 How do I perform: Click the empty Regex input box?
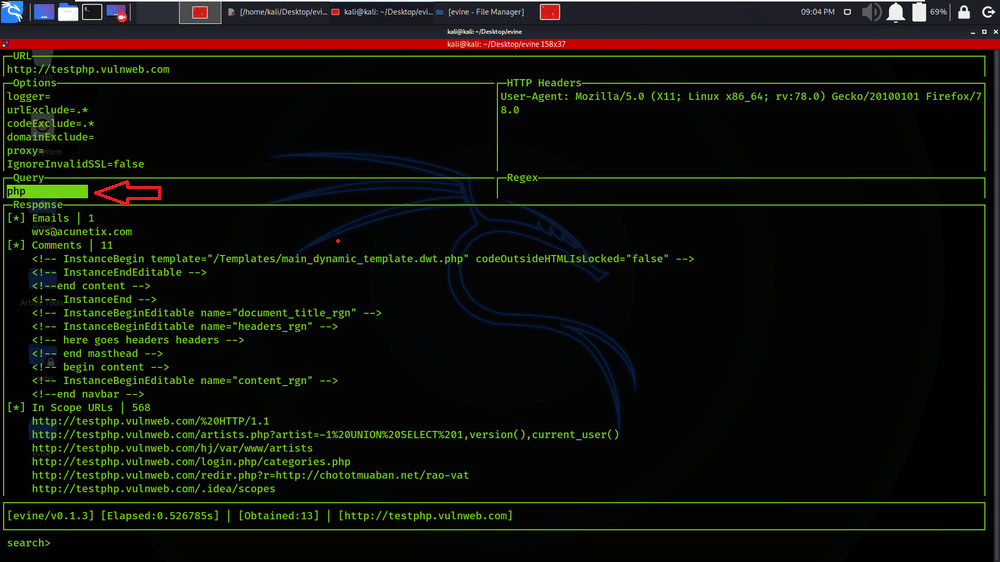point(740,191)
